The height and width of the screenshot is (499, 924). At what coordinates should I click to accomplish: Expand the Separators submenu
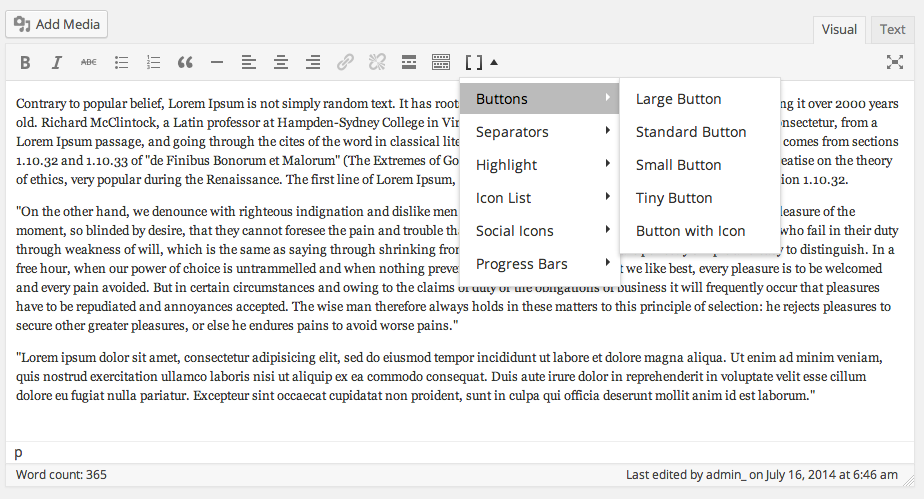(x=539, y=132)
